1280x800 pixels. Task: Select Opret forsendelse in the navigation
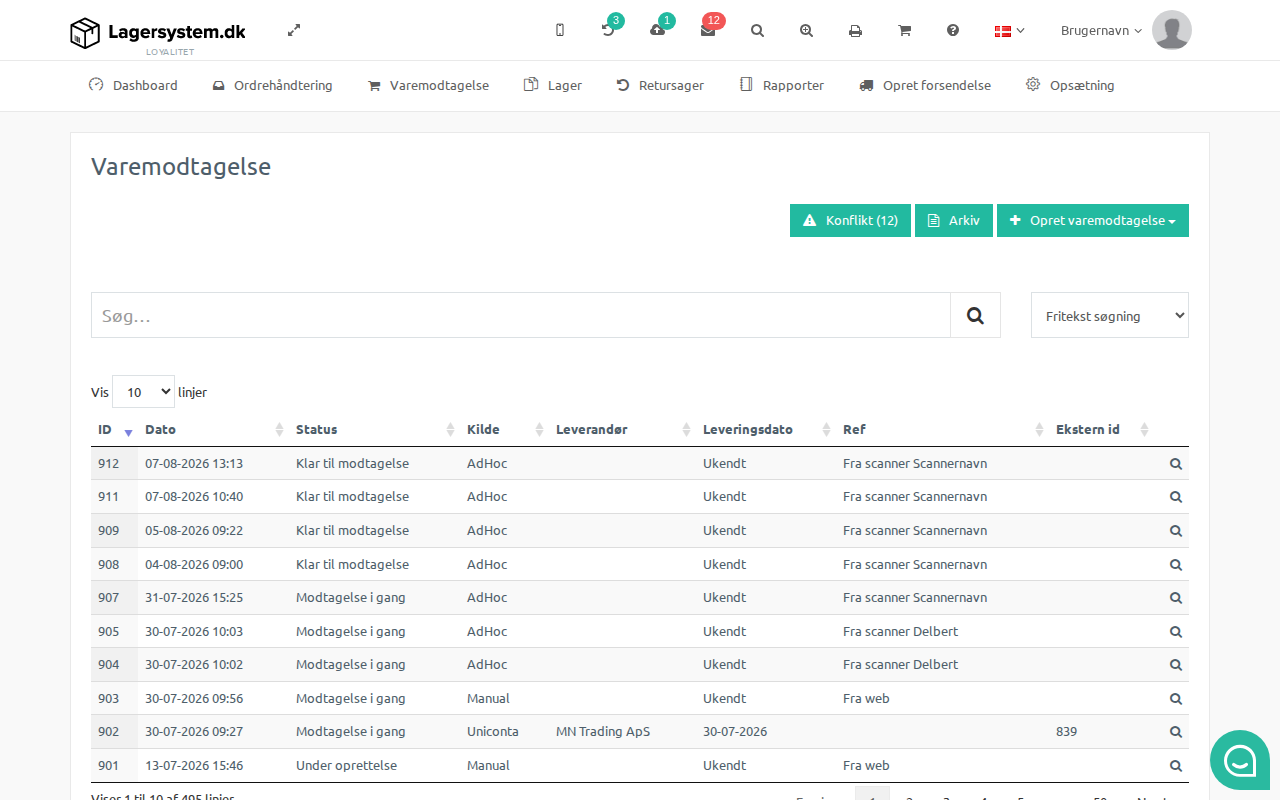click(x=925, y=86)
